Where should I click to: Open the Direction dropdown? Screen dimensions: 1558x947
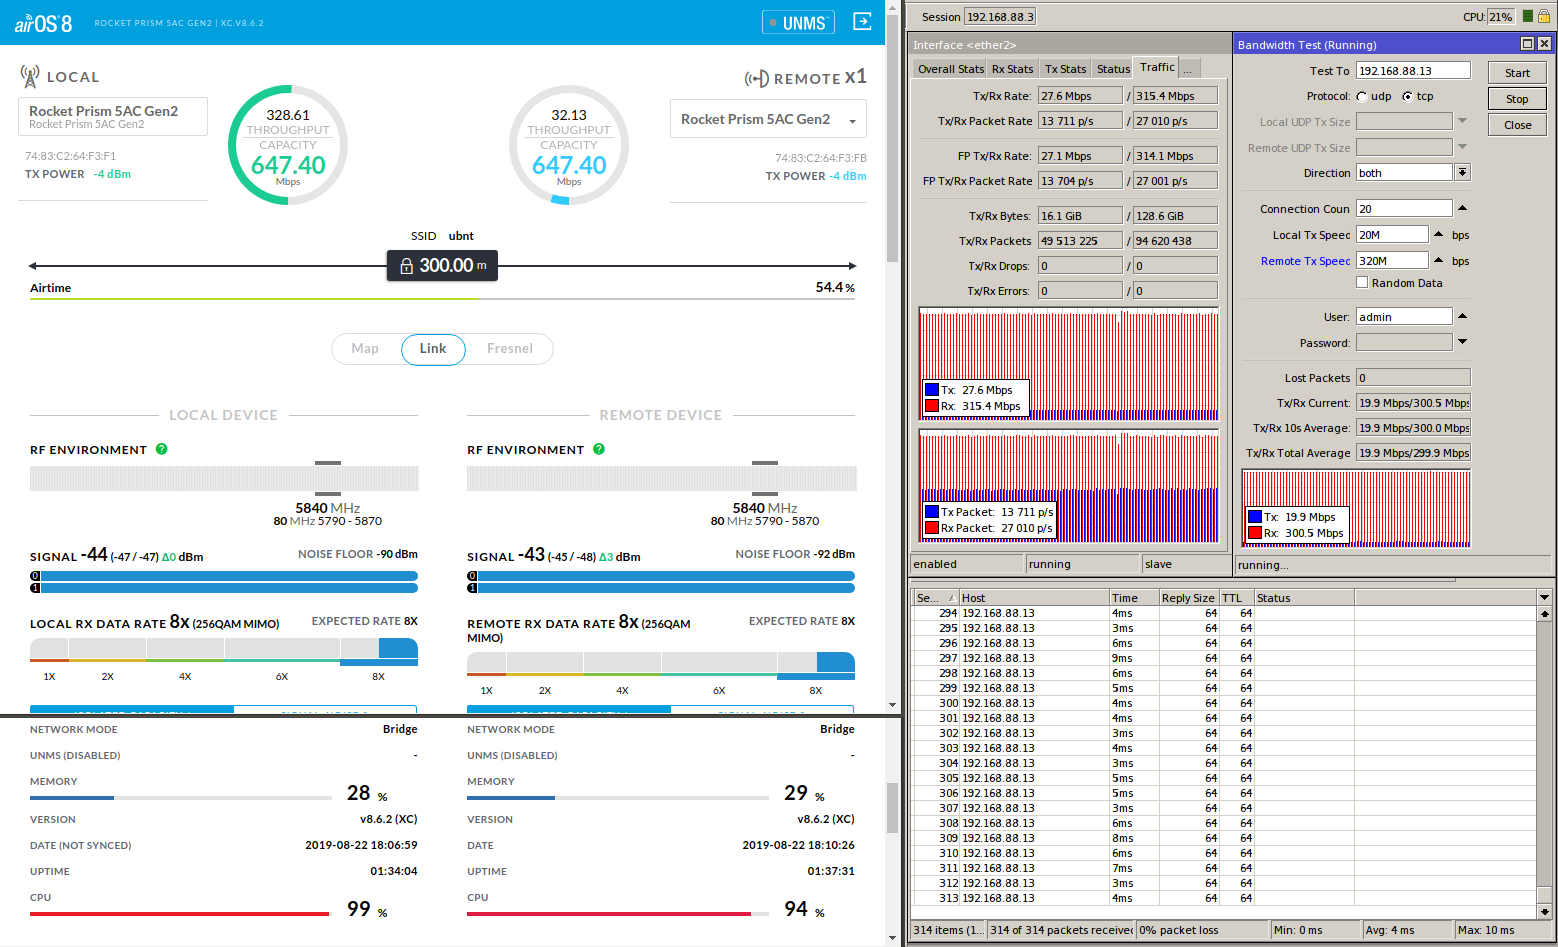coord(1462,173)
